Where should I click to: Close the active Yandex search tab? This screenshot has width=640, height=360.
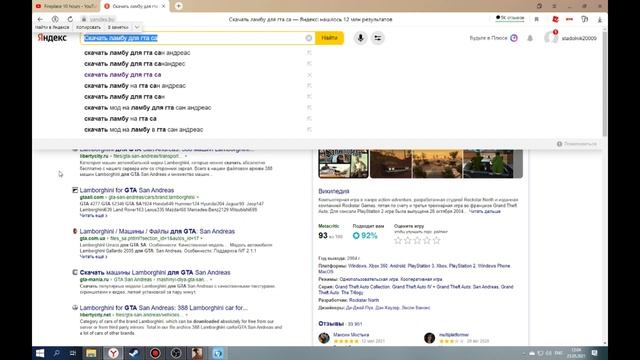[163, 6]
